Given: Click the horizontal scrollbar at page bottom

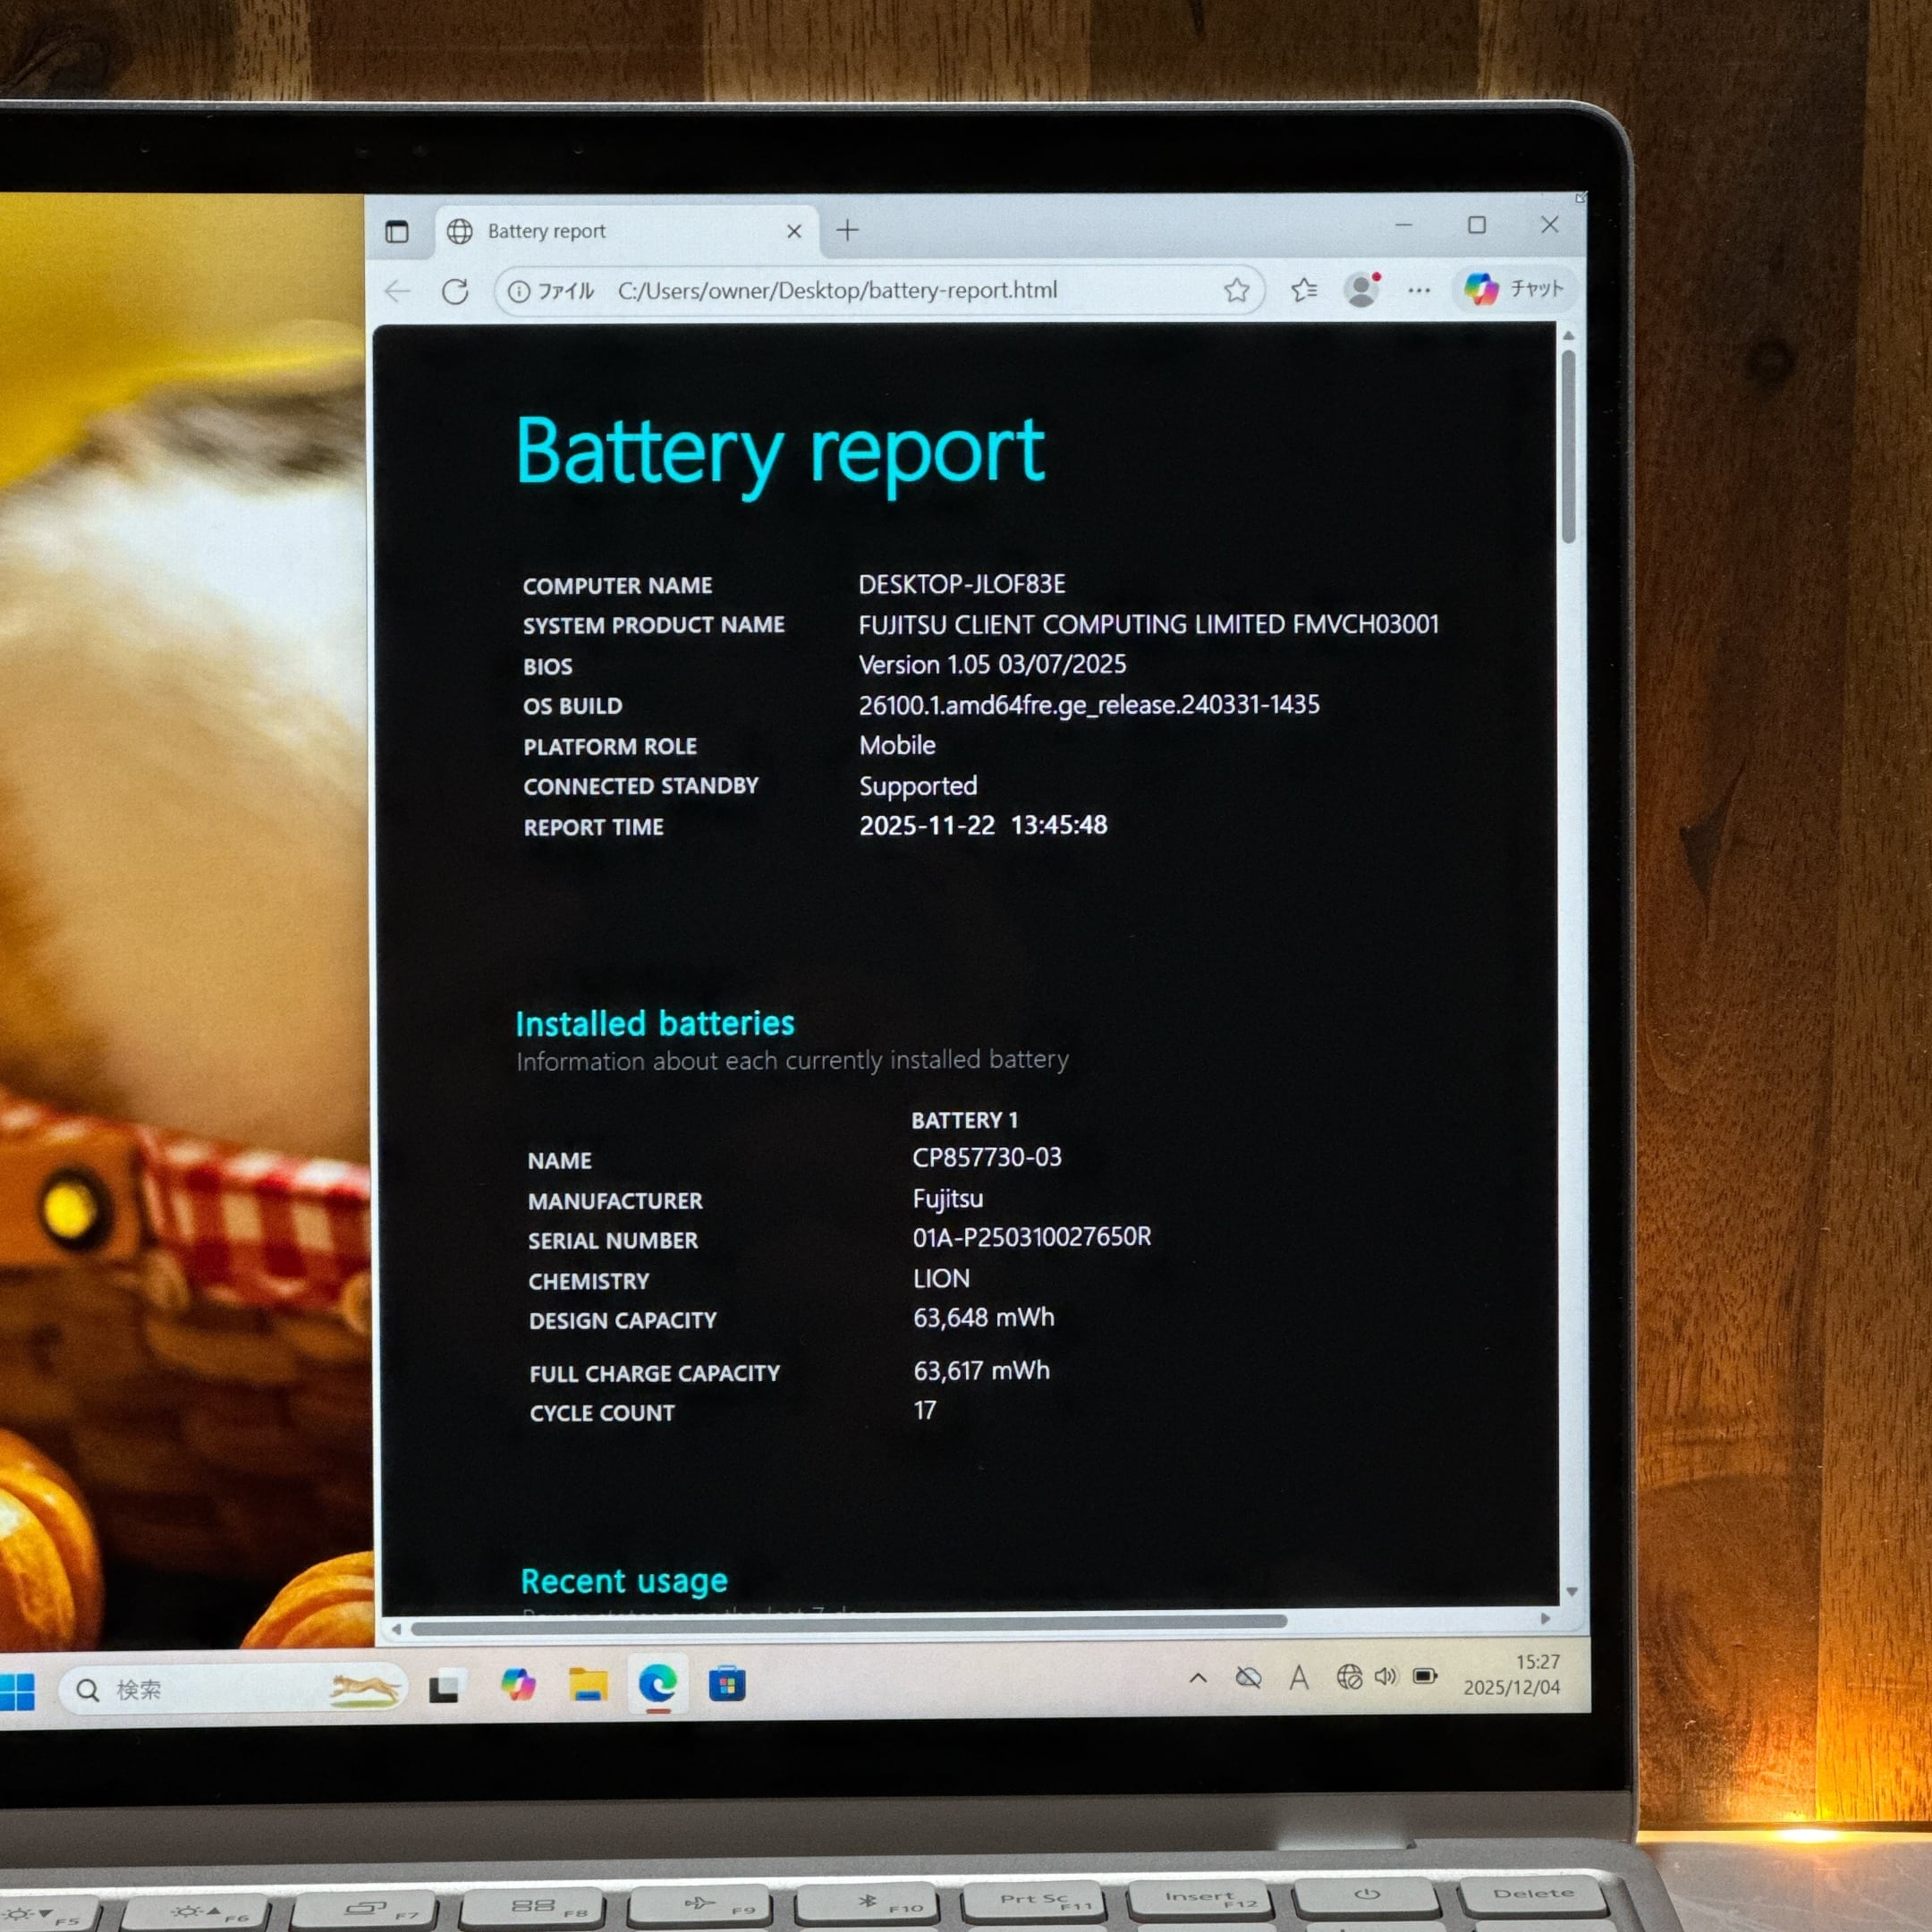Looking at the screenshot, I should (x=848, y=1622).
